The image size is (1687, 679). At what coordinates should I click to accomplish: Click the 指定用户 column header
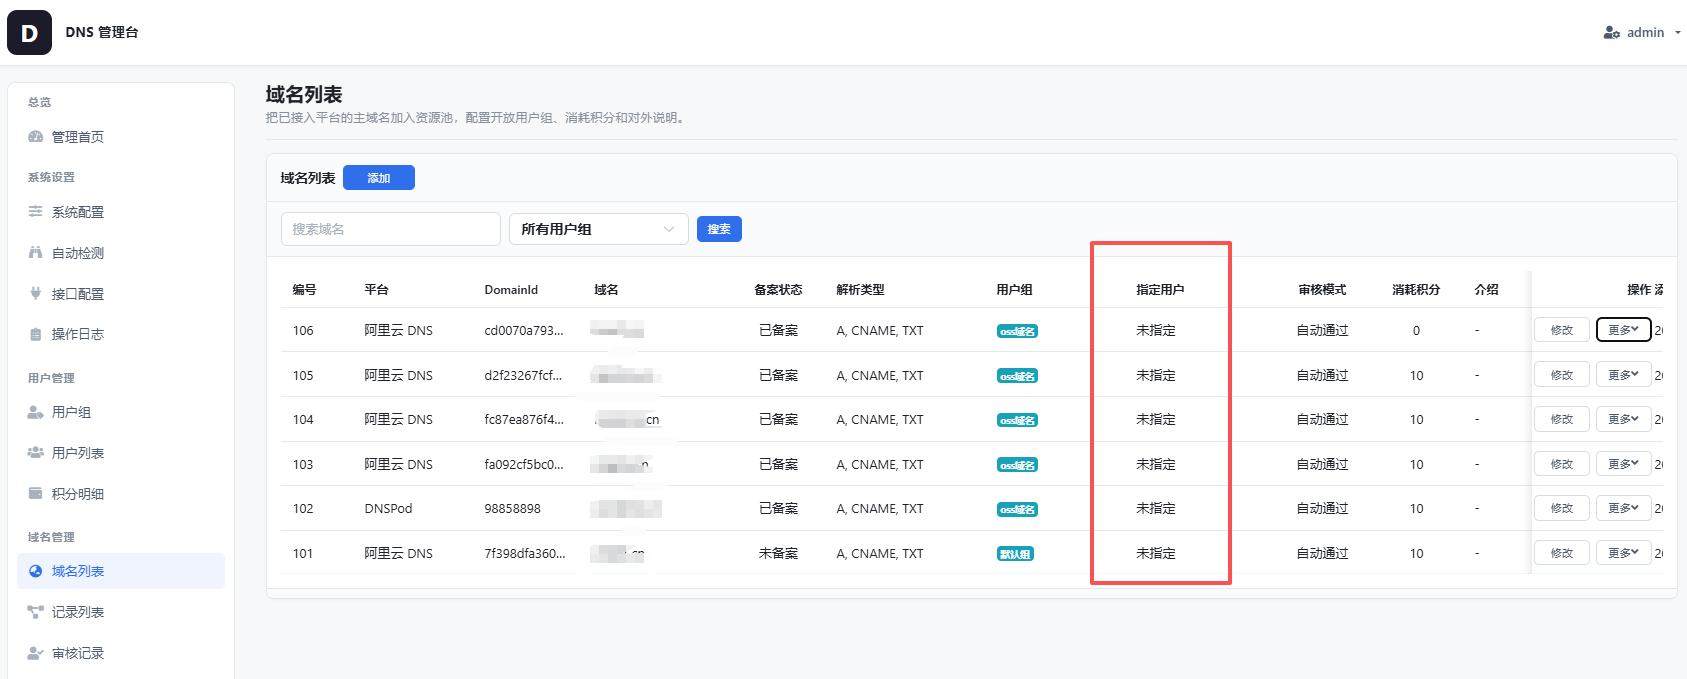[x=1160, y=290]
